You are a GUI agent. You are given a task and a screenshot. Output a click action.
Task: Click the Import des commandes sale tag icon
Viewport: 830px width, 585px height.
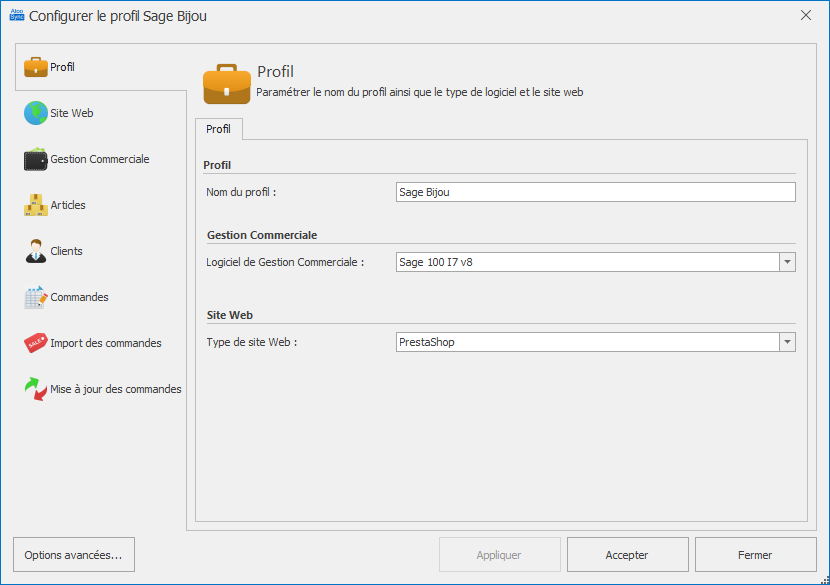36,343
